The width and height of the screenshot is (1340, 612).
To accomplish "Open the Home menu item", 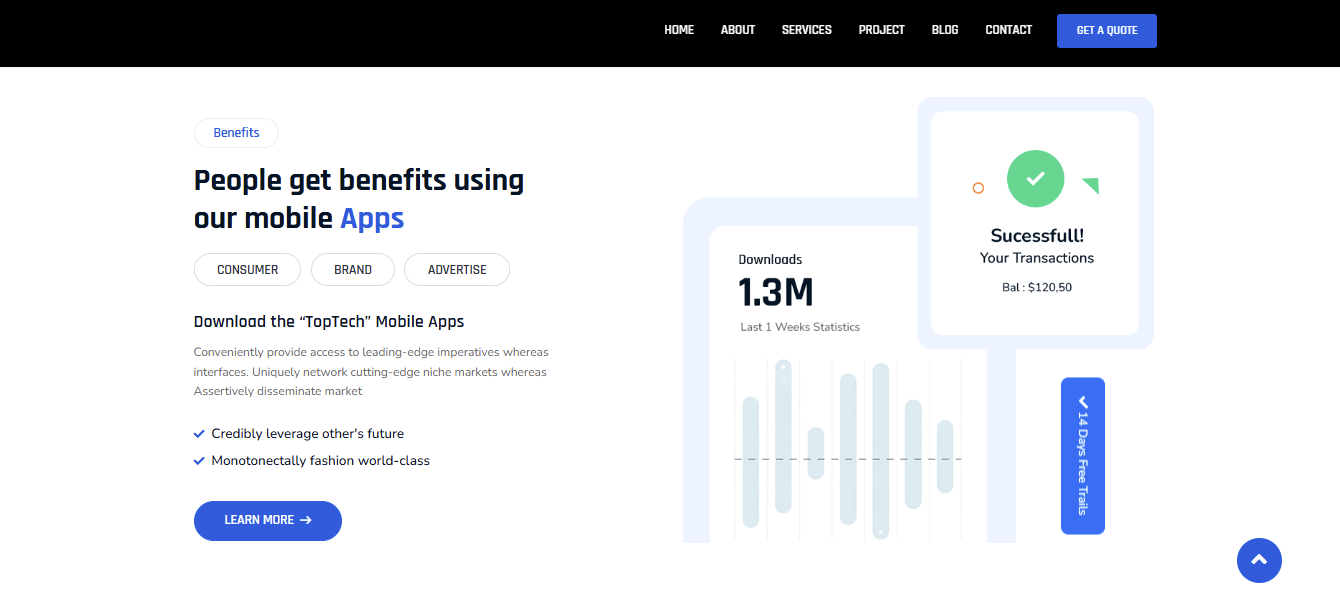I will 679,30.
